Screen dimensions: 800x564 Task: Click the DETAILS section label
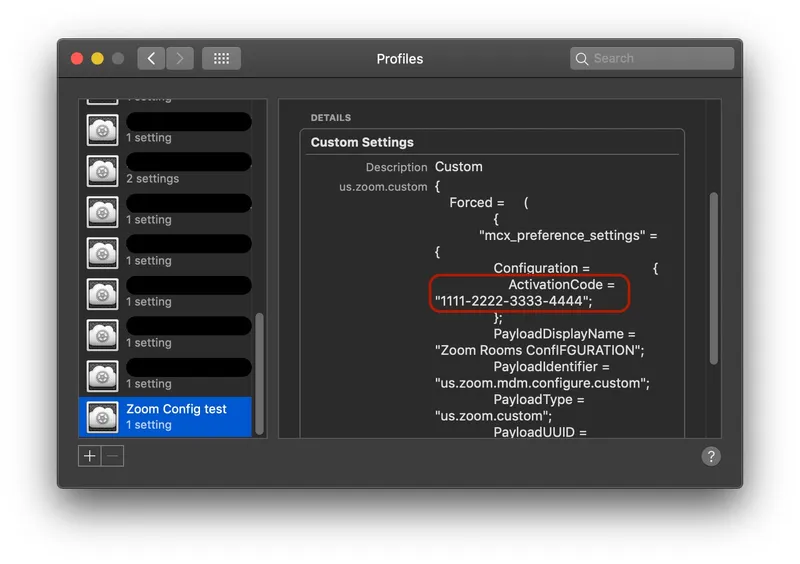pos(331,117)
